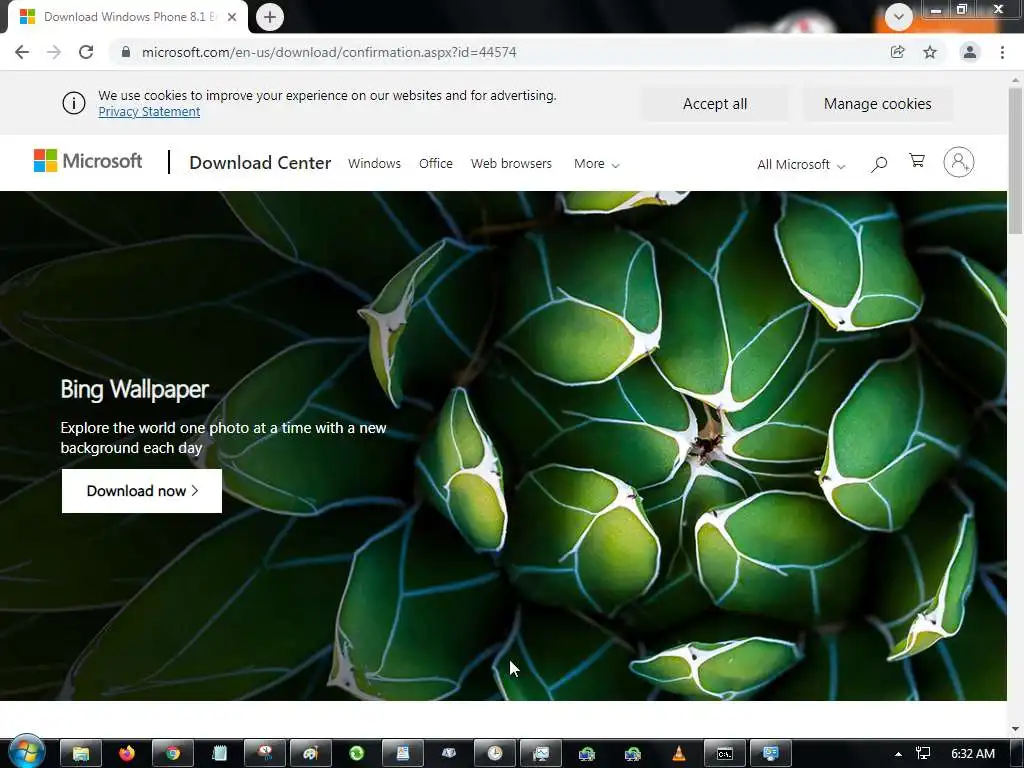Screen dimensions: 1024x768
Task: Click the browser forward arrow
Action: tap(54, 52)
